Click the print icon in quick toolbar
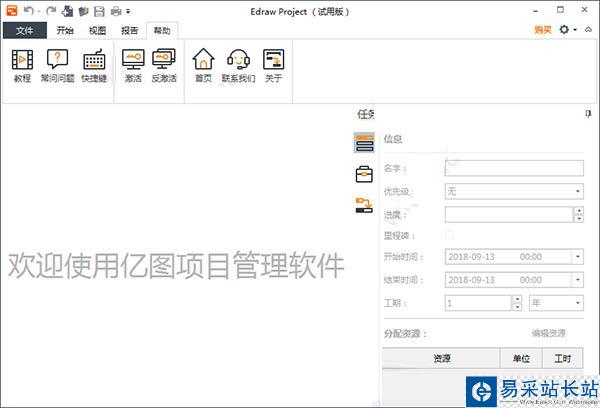The width and height of the screenshot is (600, 408). (116, 11)
